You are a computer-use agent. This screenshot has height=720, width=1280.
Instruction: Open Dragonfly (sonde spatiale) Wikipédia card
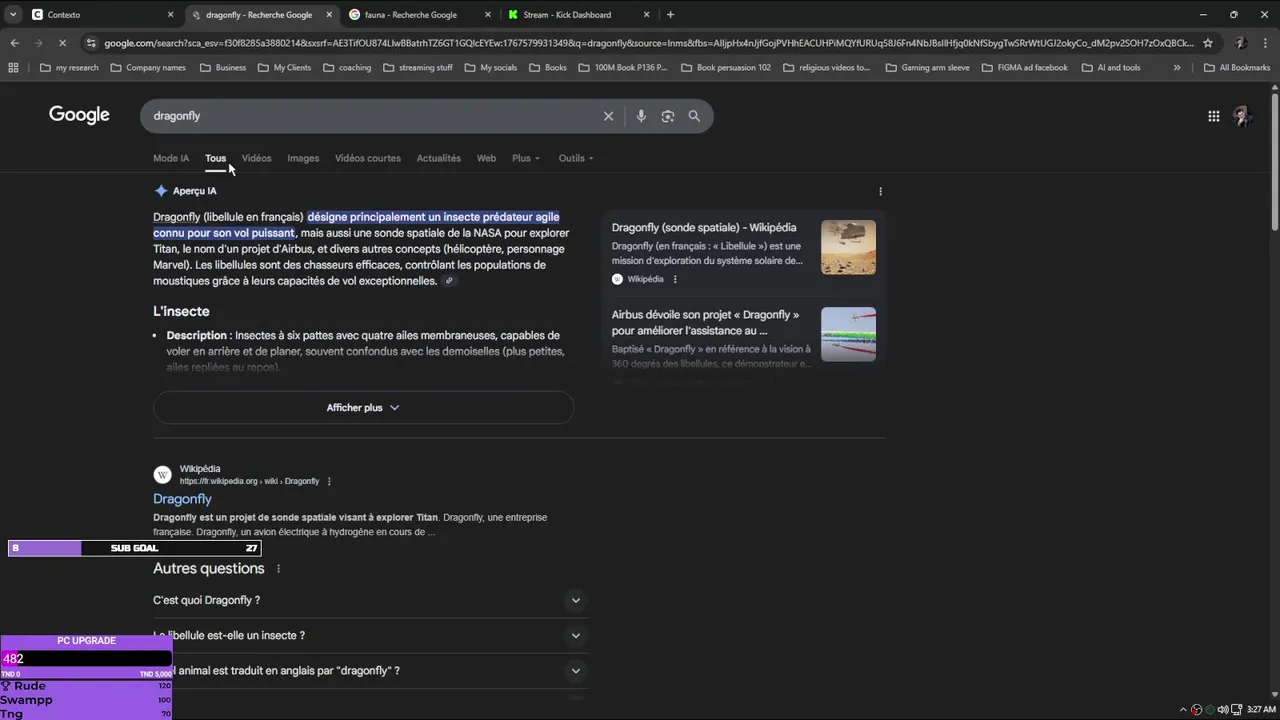(x=704, y=228)
